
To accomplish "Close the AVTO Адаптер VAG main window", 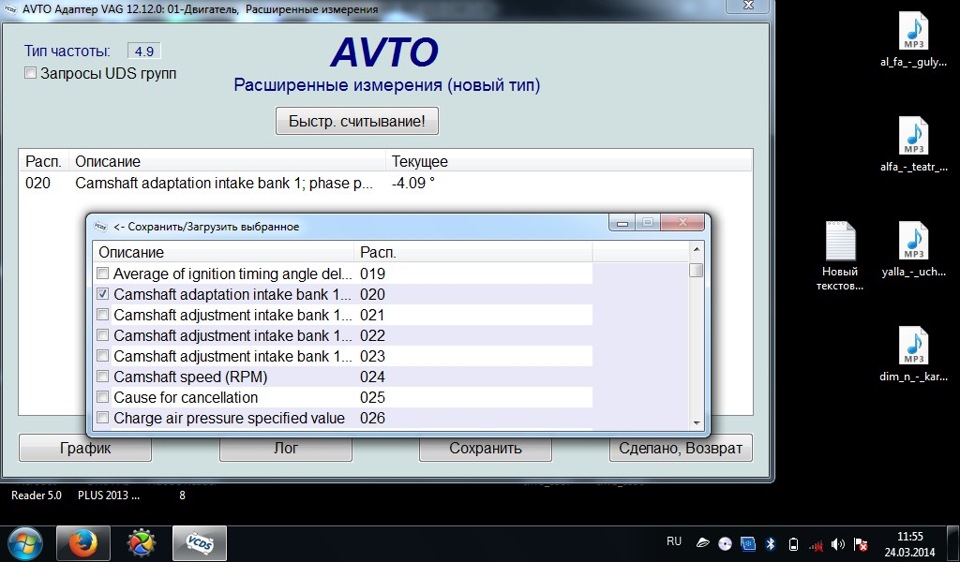I will point(748,6).
